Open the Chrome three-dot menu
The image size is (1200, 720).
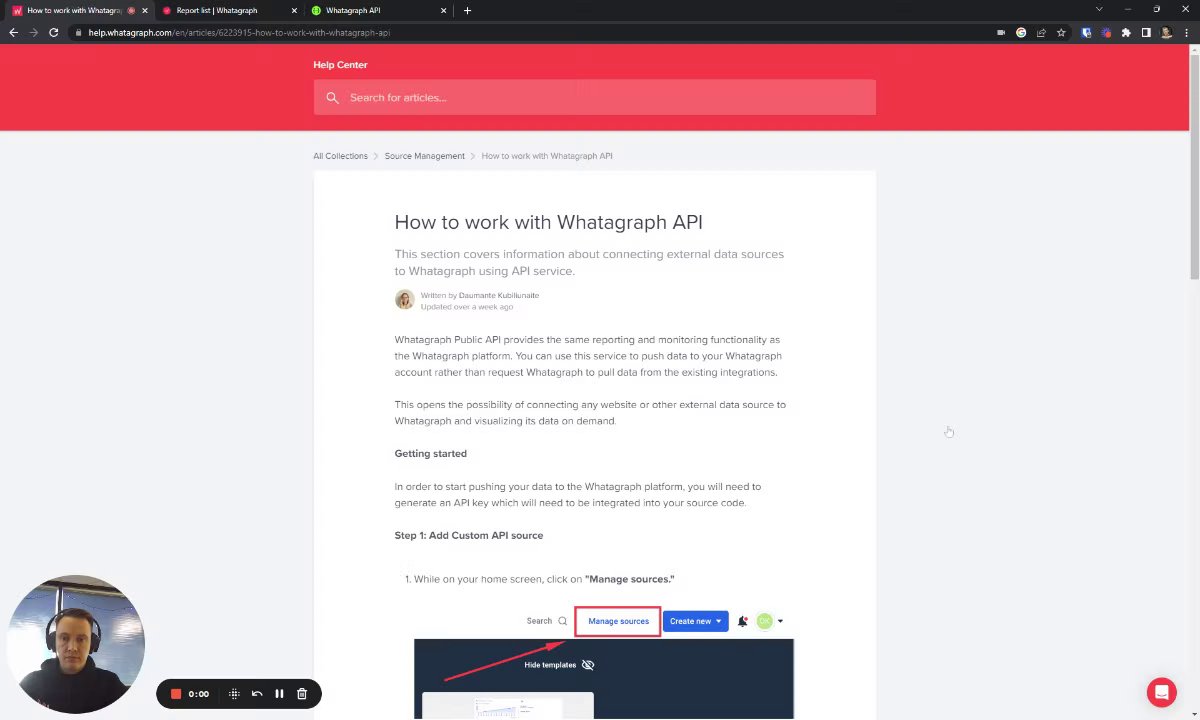pos(1186,32)
